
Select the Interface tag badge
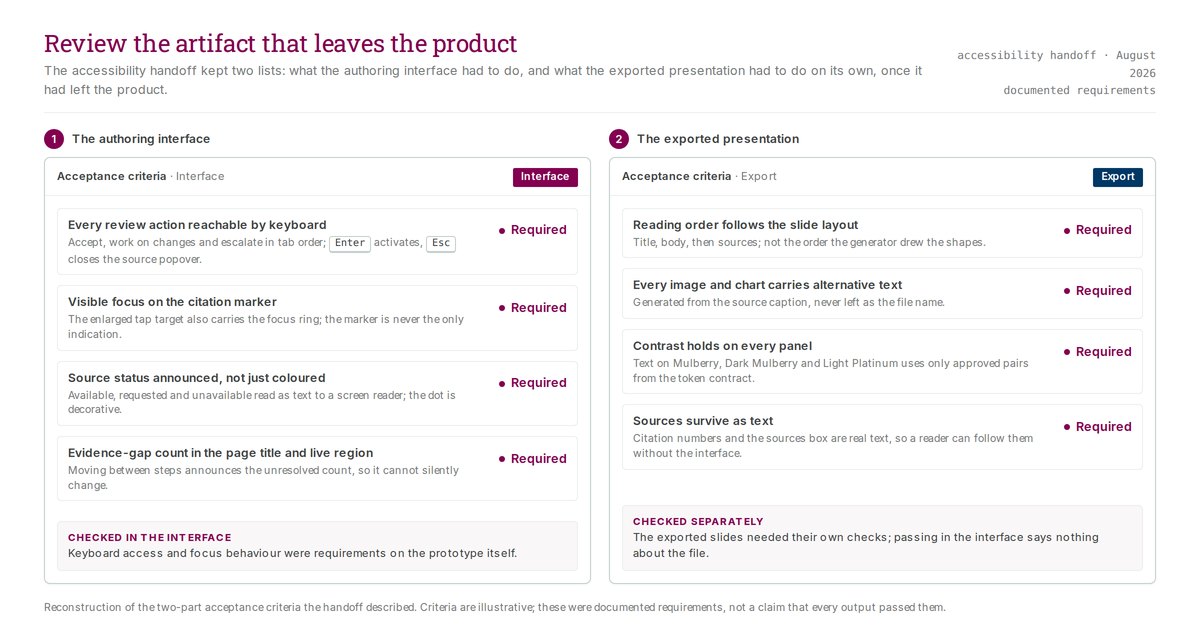[x=545, y=177]
